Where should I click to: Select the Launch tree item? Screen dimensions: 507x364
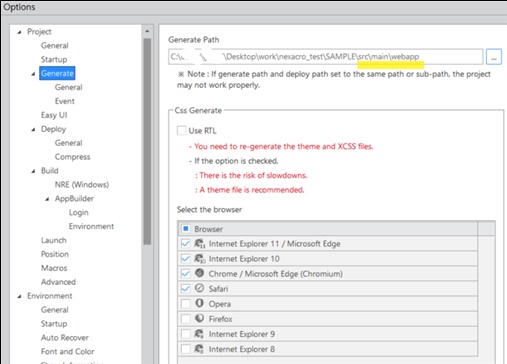(54, 240)
